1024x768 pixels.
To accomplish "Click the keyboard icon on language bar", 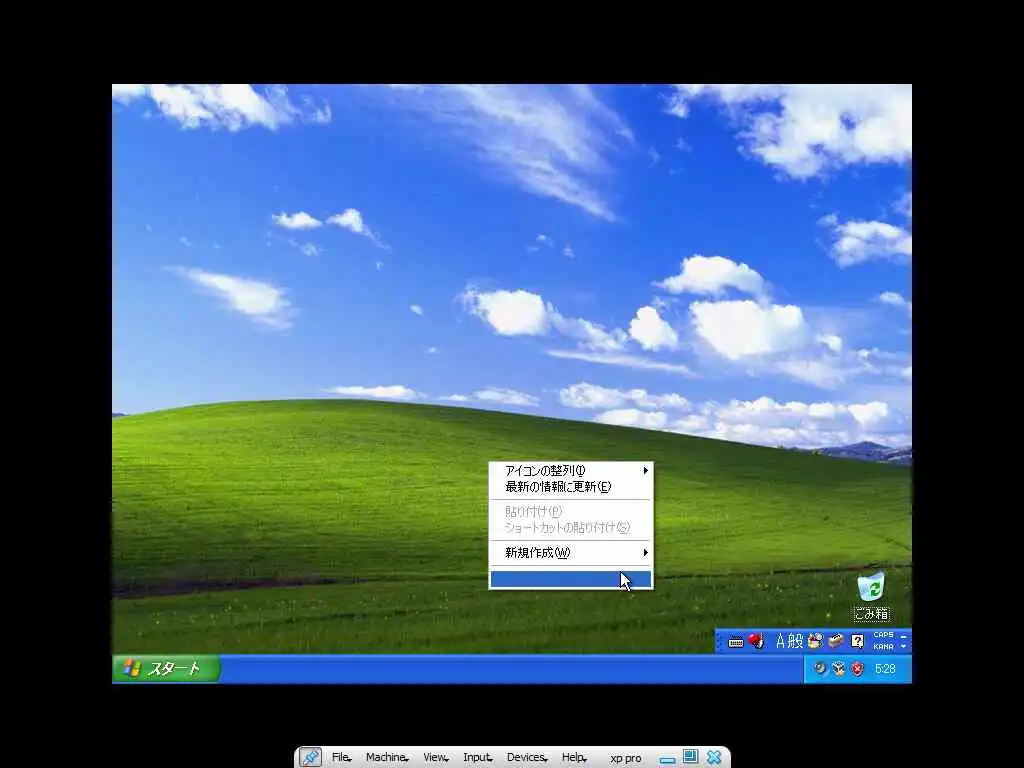I will 735,642.
